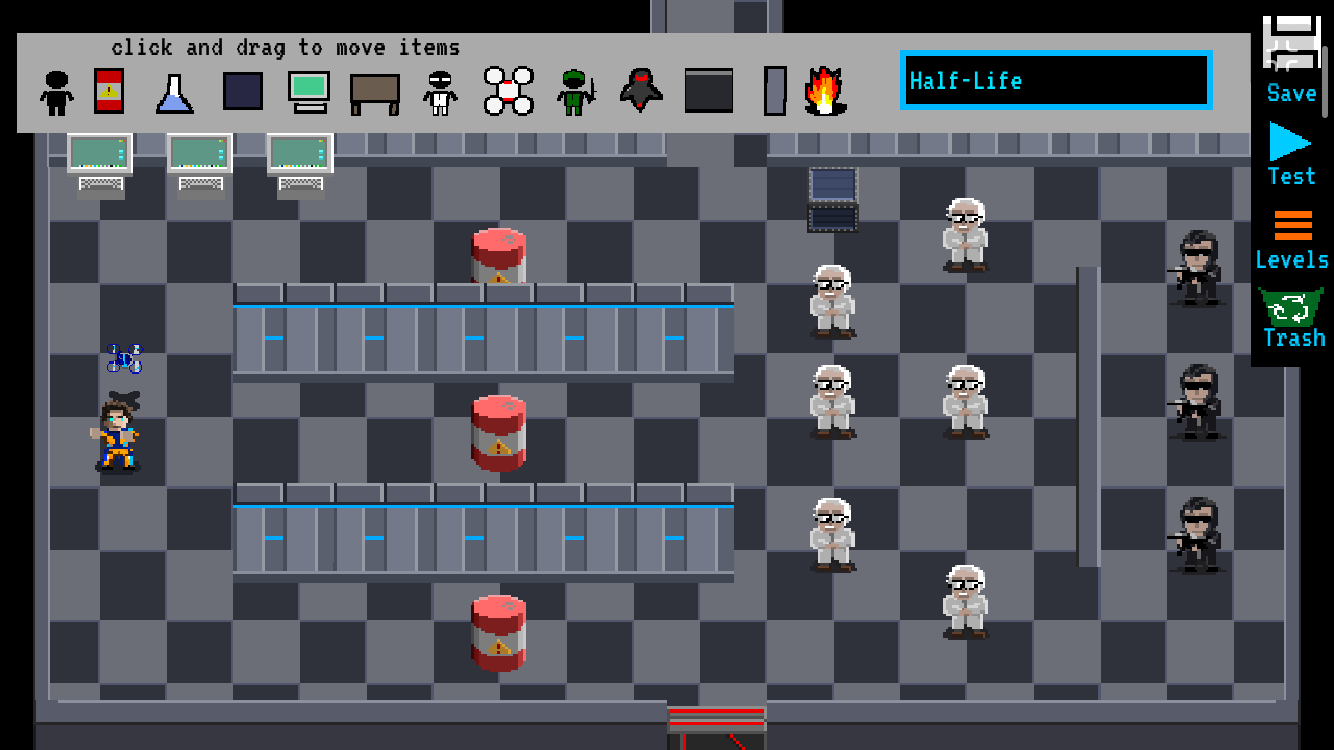
Task: Select the small blue drone above player
Action: pyautogui.click(x=124, y=358)
